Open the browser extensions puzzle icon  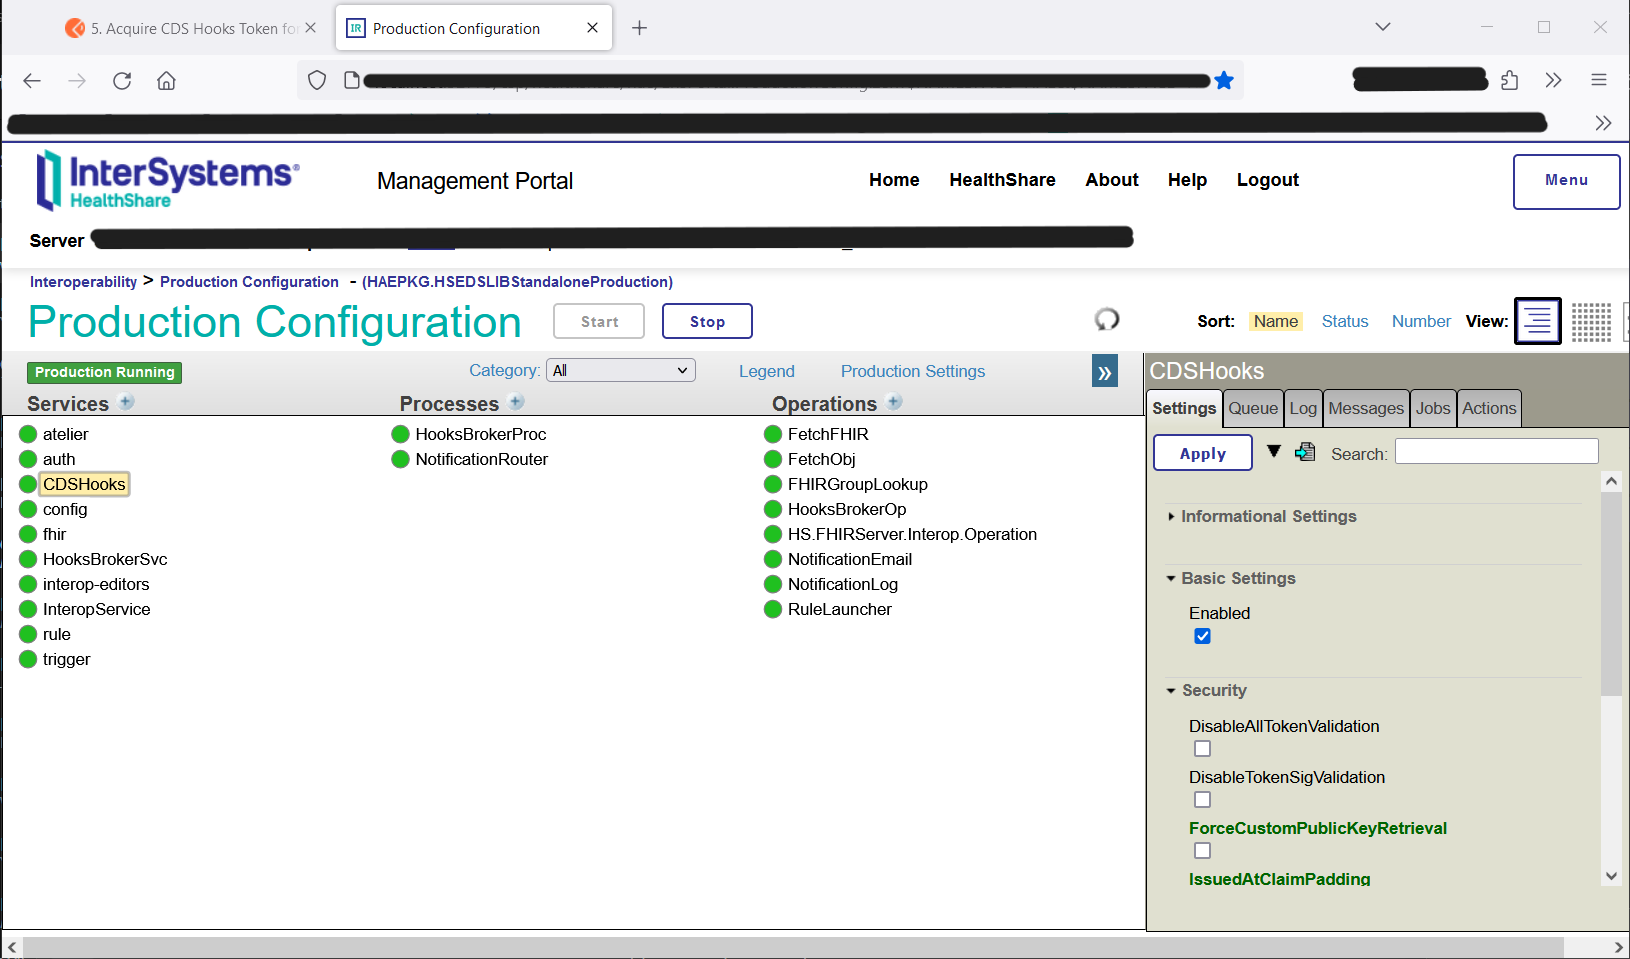pos(1510,81)
